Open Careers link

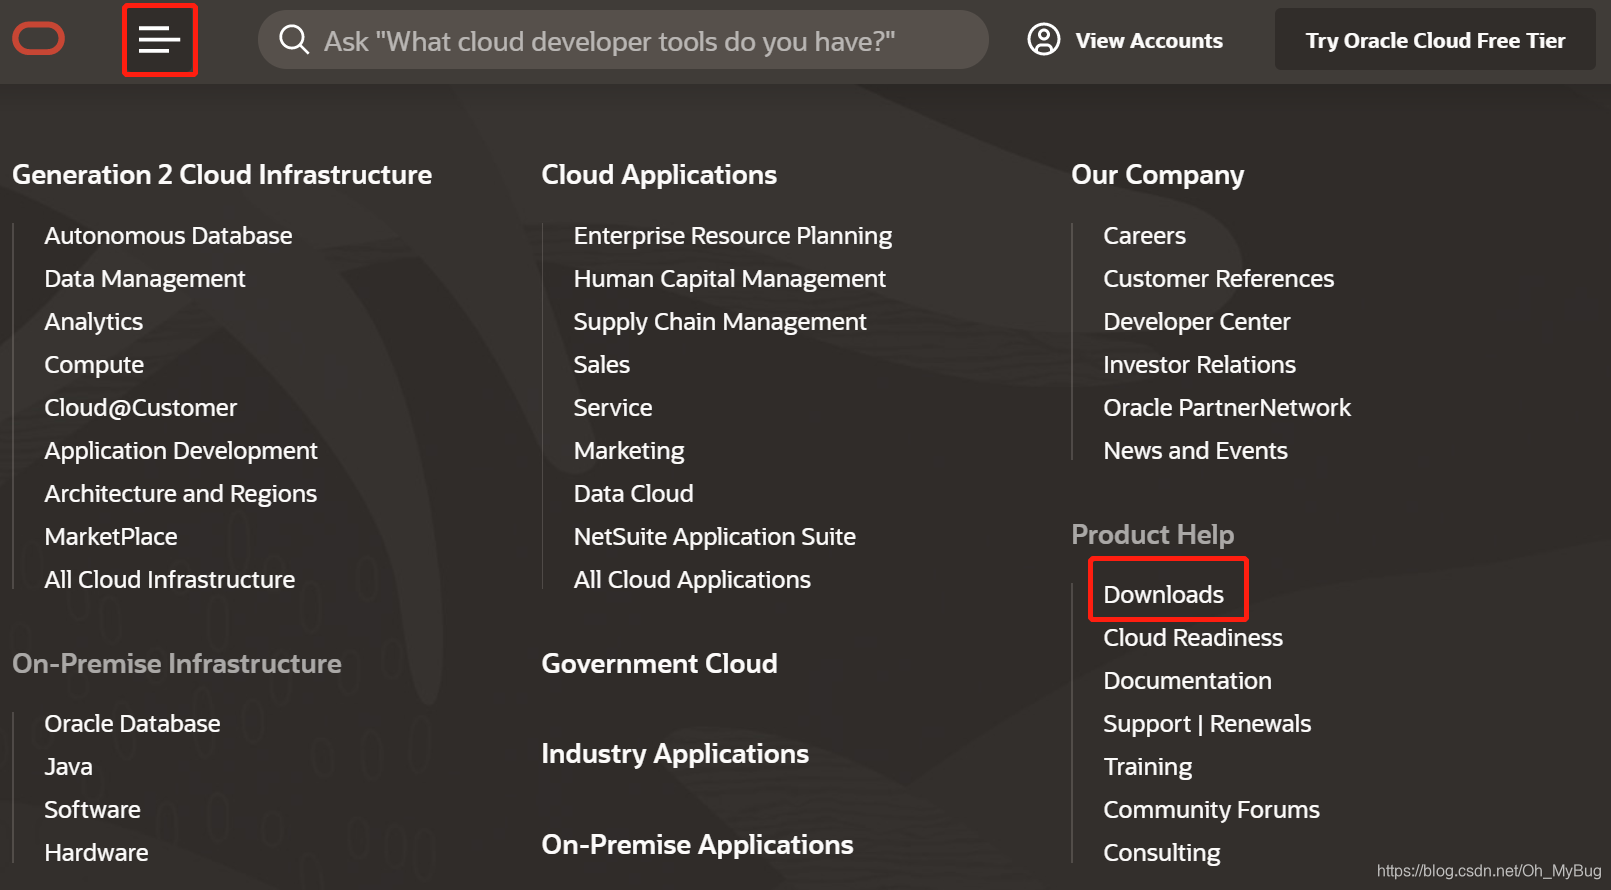1145,236
